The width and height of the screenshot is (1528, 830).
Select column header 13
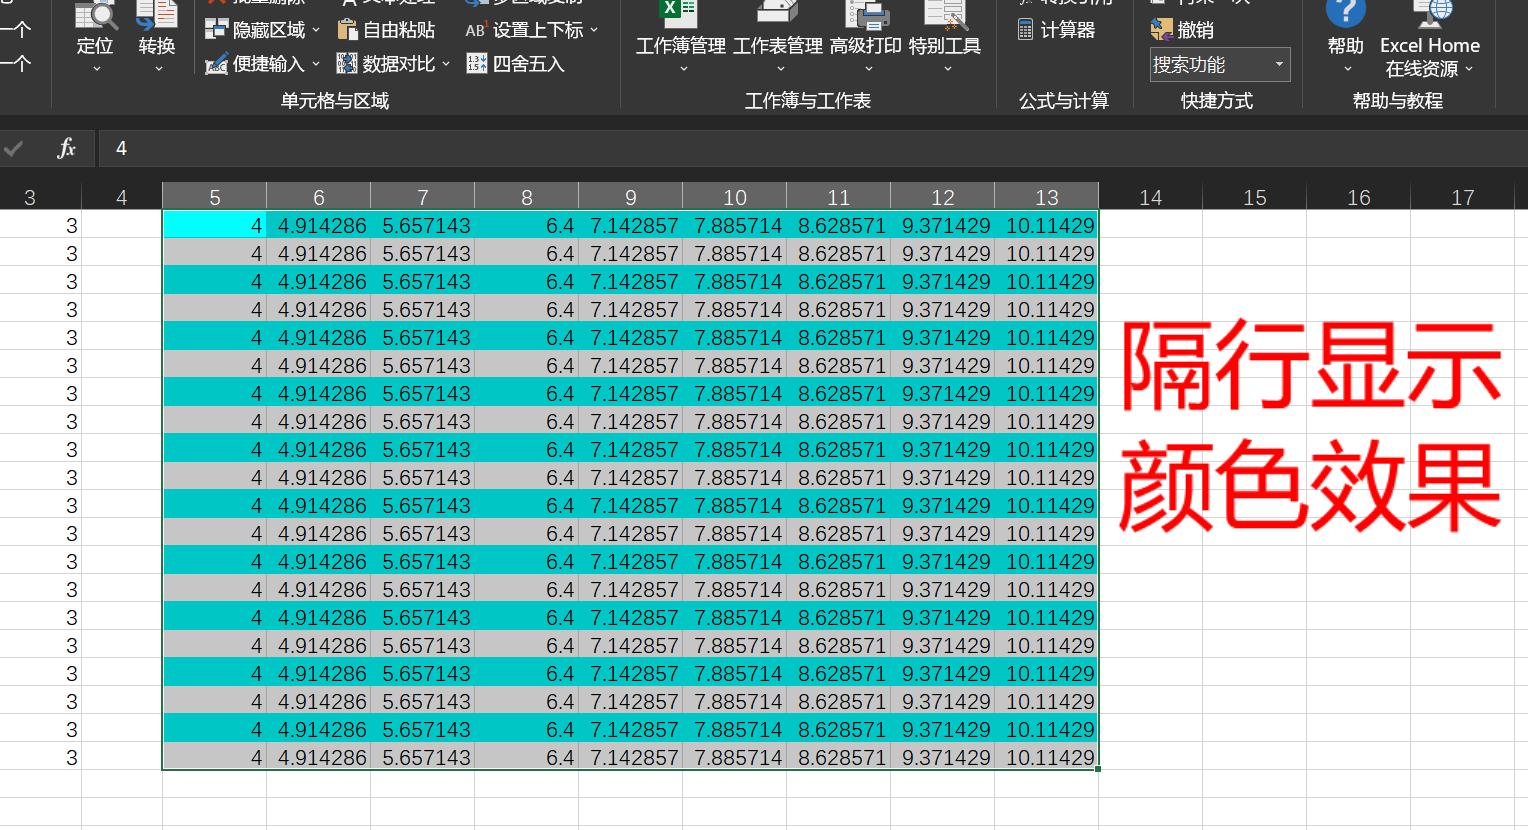coord(1047,197)
